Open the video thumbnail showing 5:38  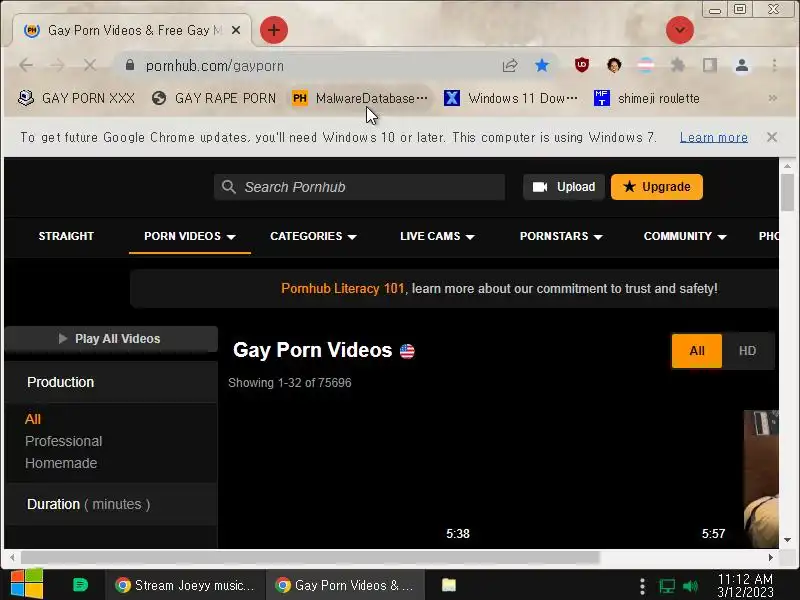click(x=352, y=480)
